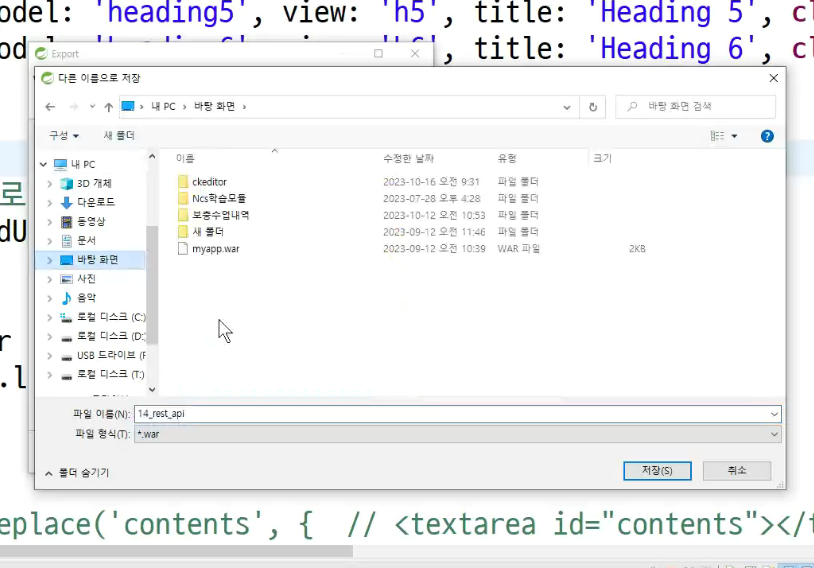Expand the 다운로드 tree node
The width and height of the screenshot is (814, 568).
coord(50,202)
